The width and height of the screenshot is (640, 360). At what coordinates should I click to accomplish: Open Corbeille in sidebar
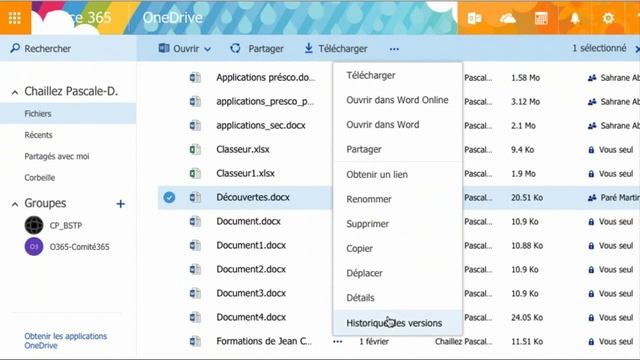40,178
